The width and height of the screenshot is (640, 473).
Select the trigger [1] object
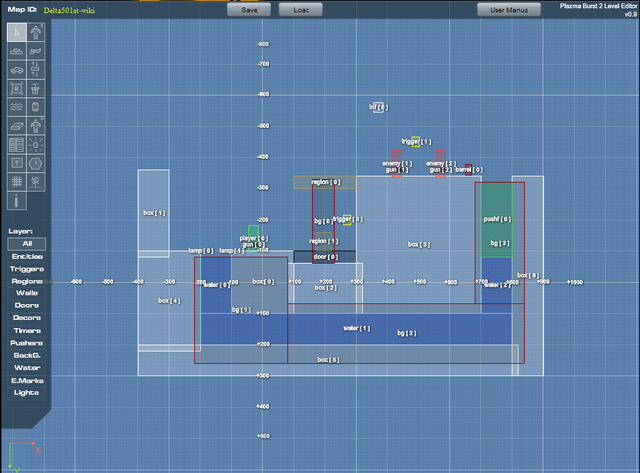click(416, 142)
